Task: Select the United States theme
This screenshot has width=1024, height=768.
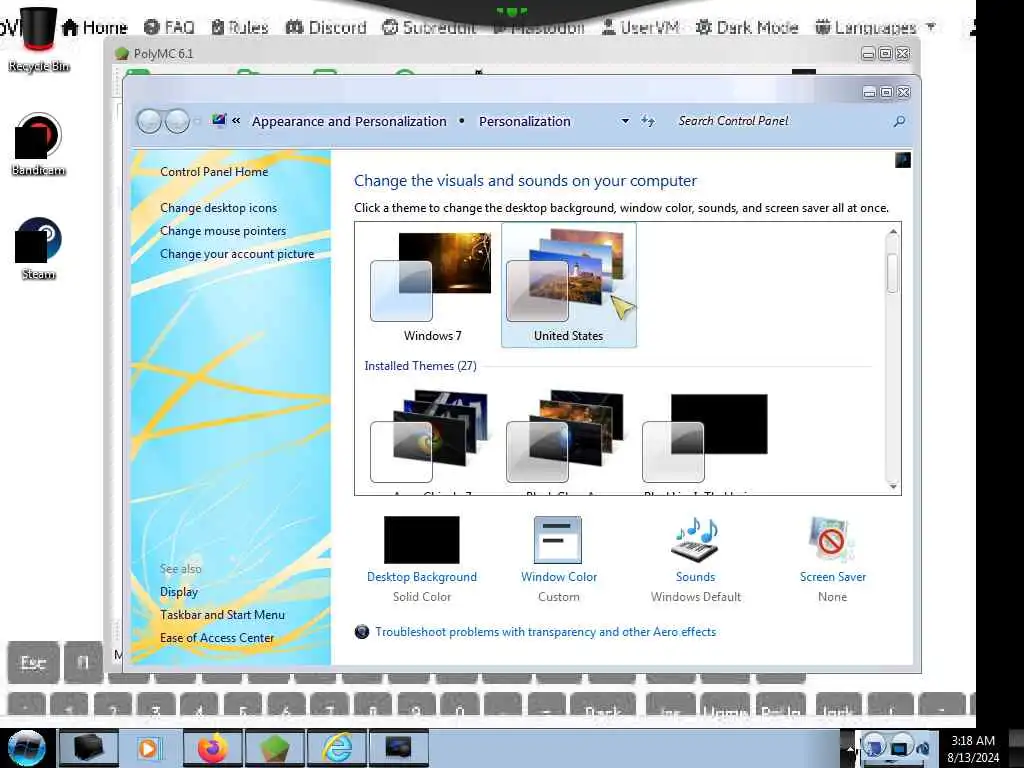Action: (568, 285)
